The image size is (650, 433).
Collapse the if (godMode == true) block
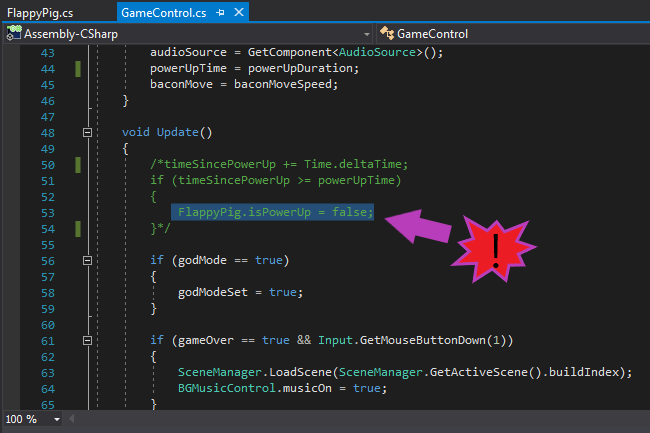pyautogui.click(x=87, y=261)
